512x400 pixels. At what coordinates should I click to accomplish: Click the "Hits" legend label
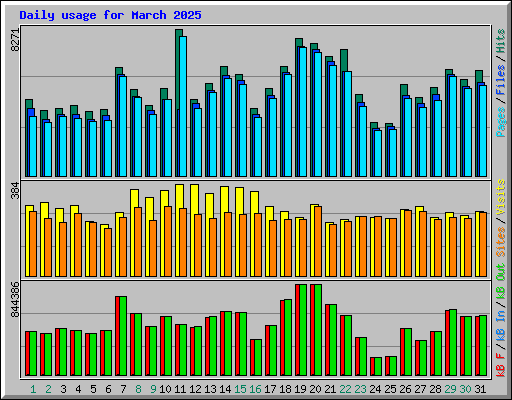tap(501, 41)
